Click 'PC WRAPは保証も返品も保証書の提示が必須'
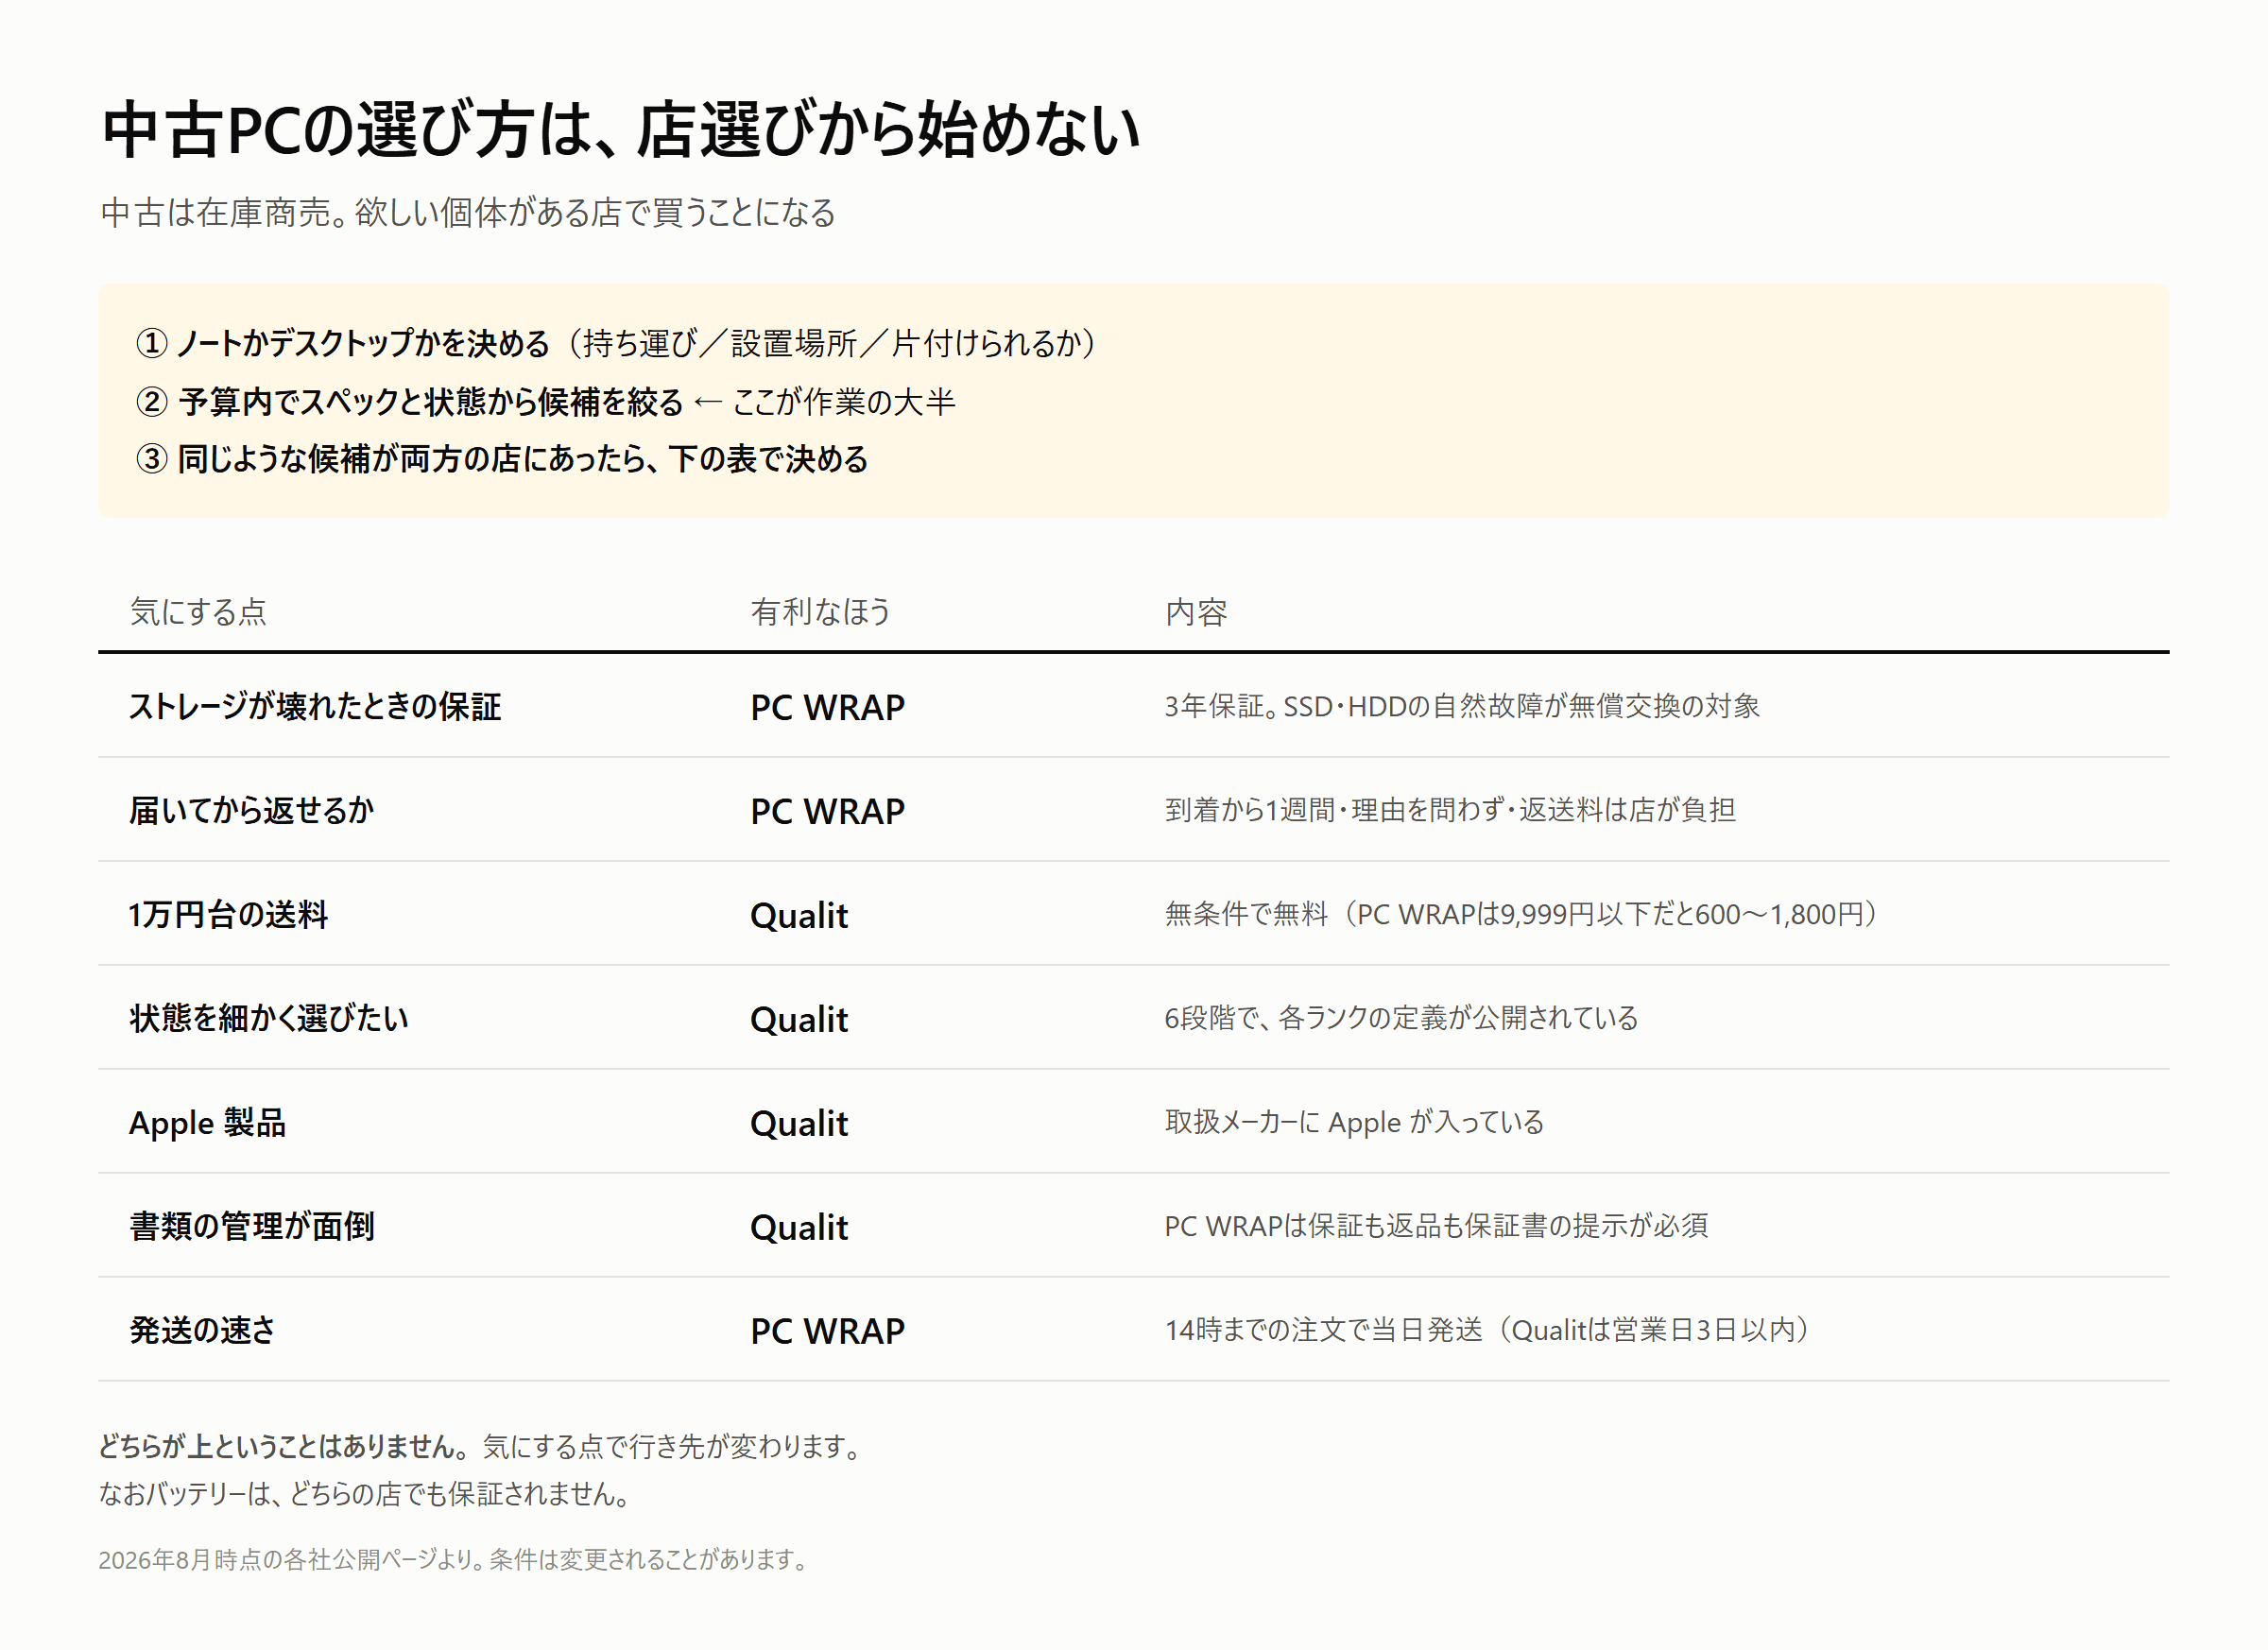The image size is (2268, 1650). click(1436, 1226)
